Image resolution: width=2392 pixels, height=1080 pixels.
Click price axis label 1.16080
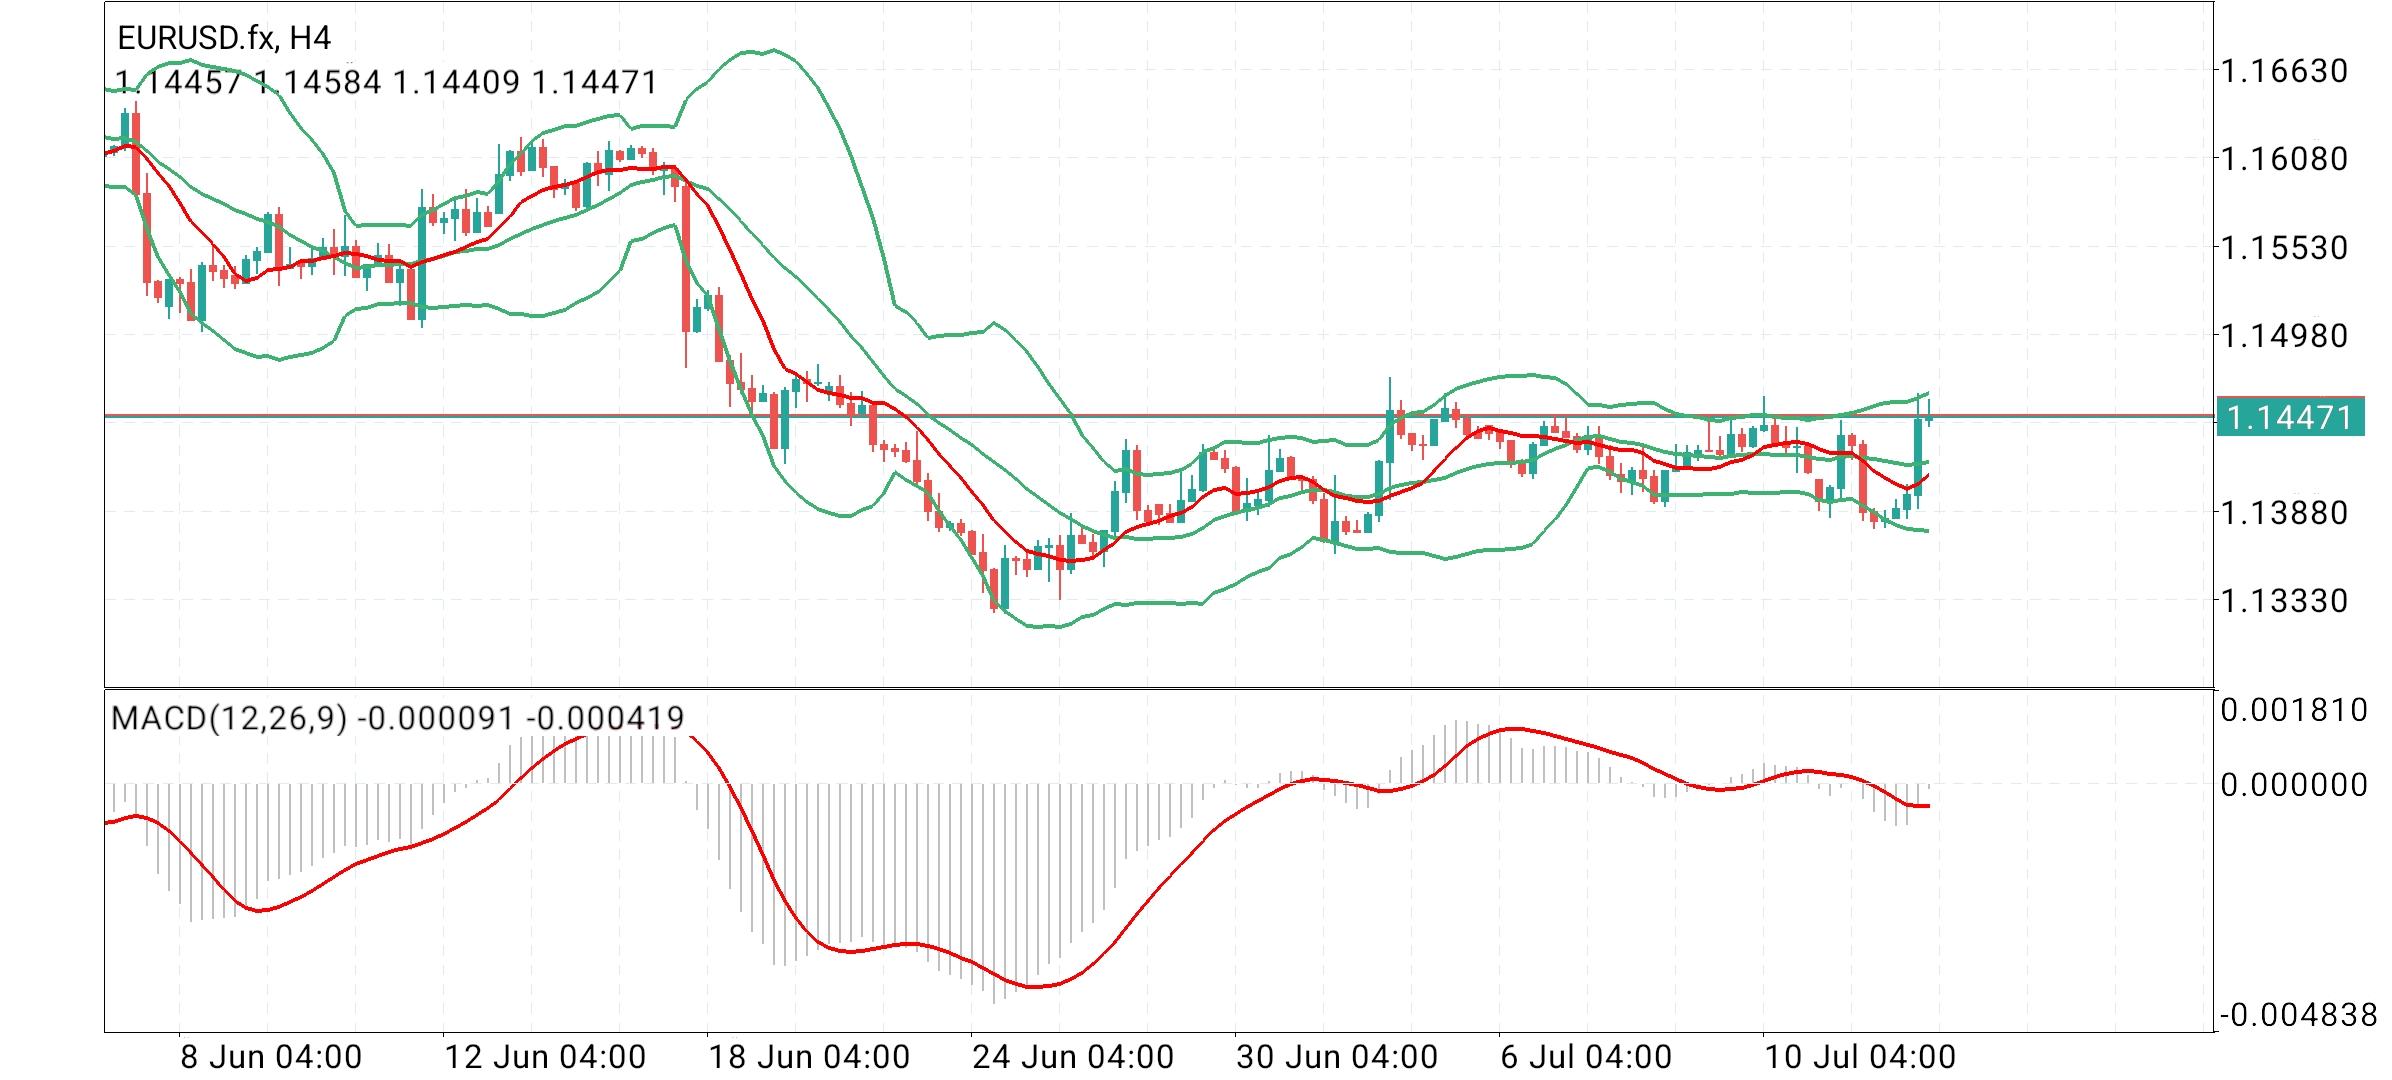pos(2285,158)
